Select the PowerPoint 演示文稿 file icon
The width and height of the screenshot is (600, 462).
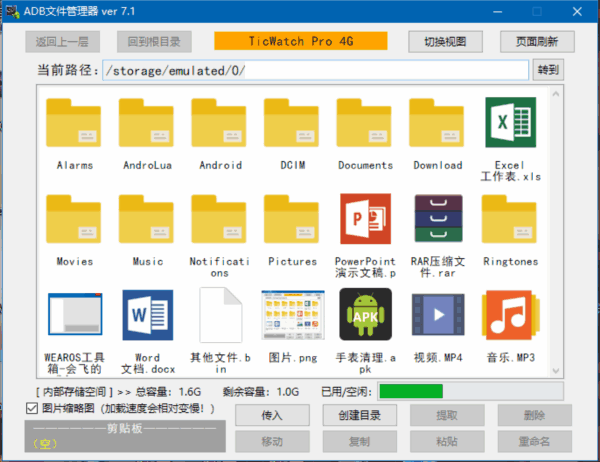pos(365,220)
